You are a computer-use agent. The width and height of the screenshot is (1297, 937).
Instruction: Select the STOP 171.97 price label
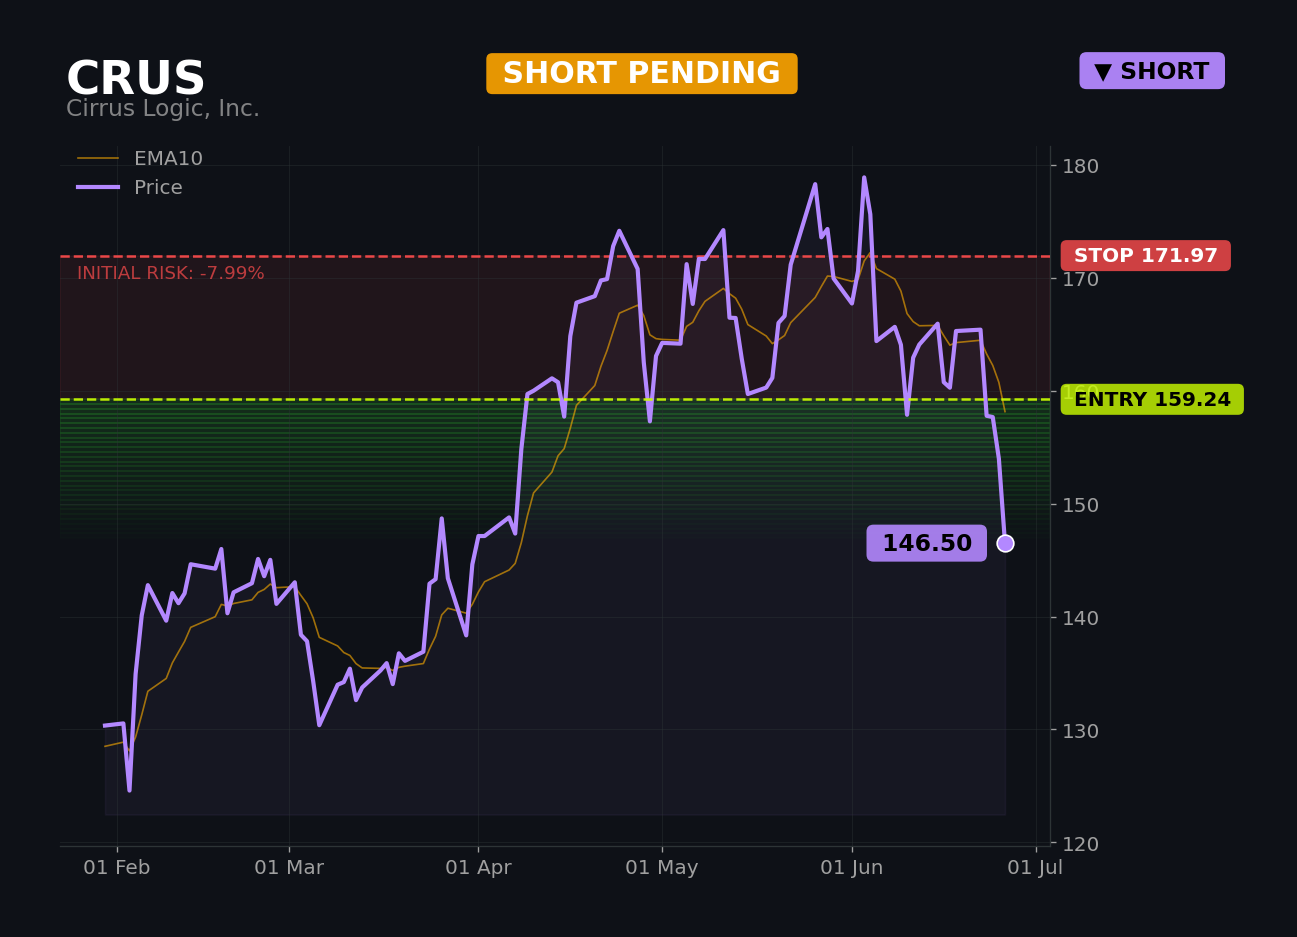1146,256
